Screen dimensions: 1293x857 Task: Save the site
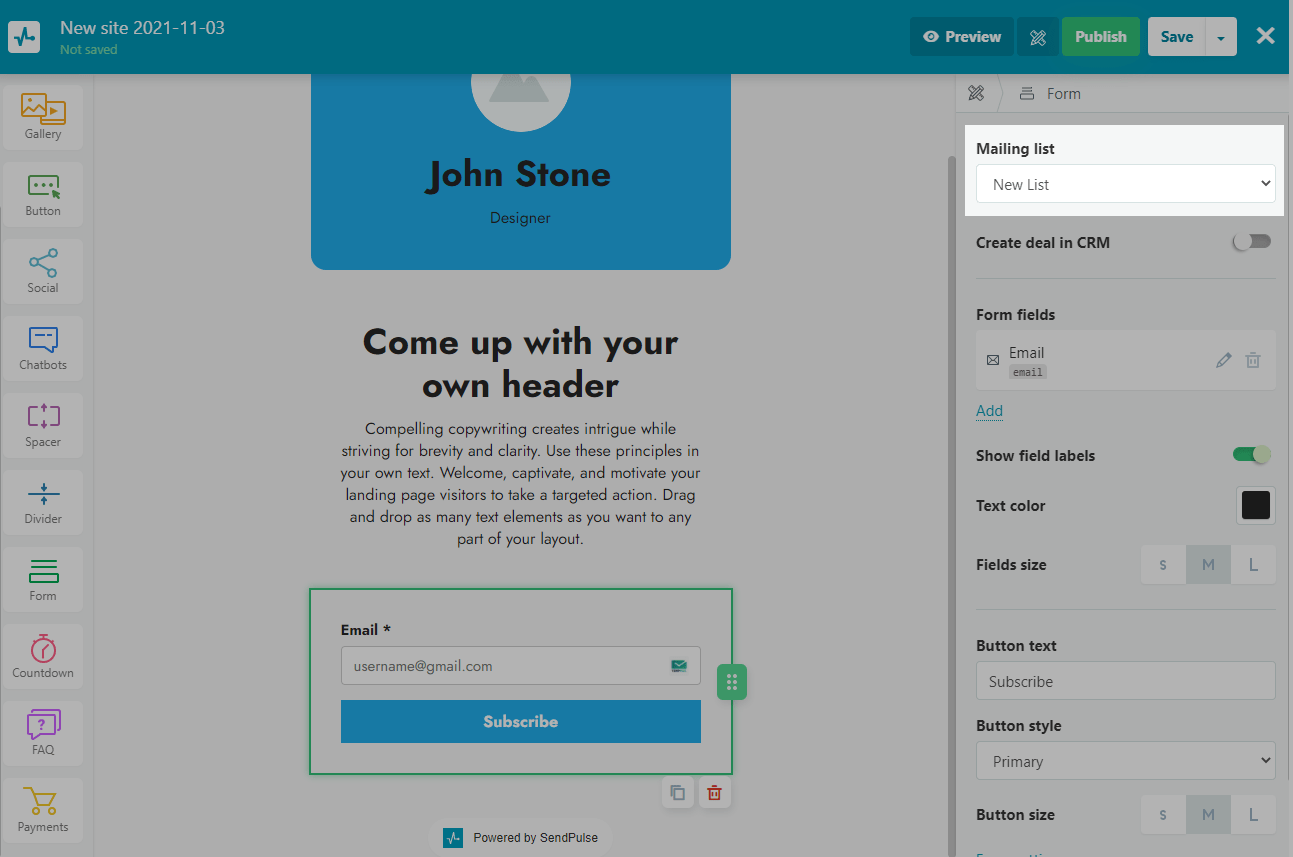(x=1177, y=37)
